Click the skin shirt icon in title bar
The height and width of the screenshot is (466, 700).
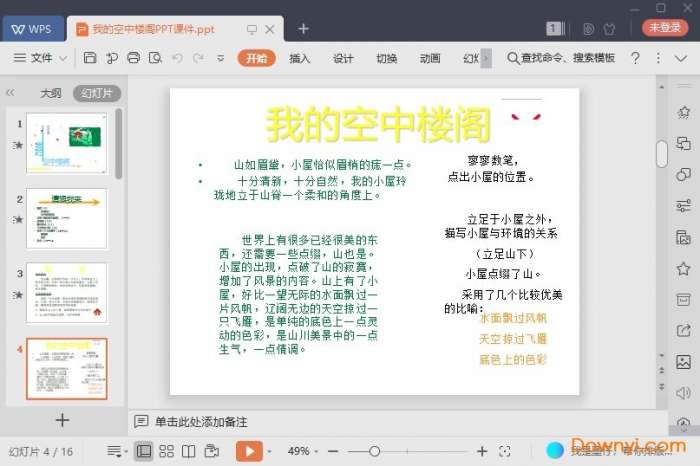point(609,29)
